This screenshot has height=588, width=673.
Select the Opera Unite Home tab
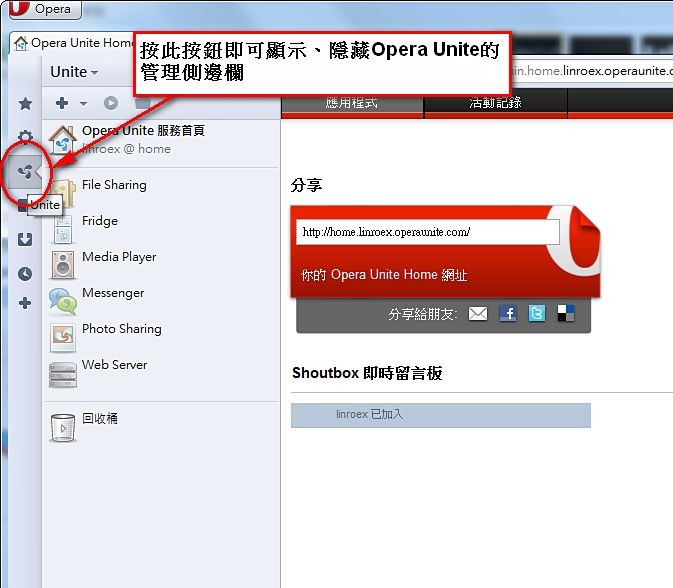pyautogui.click(x=73, y=43)
